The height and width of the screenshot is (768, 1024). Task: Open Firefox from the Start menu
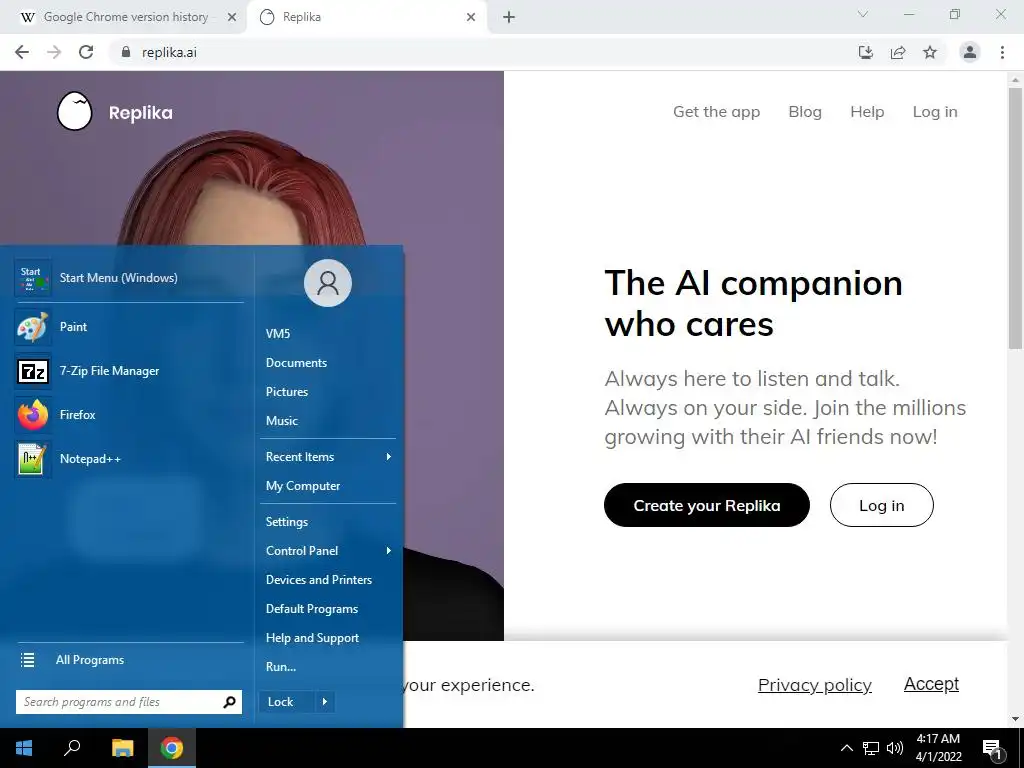pyautogui.click(x=129, y=415)
